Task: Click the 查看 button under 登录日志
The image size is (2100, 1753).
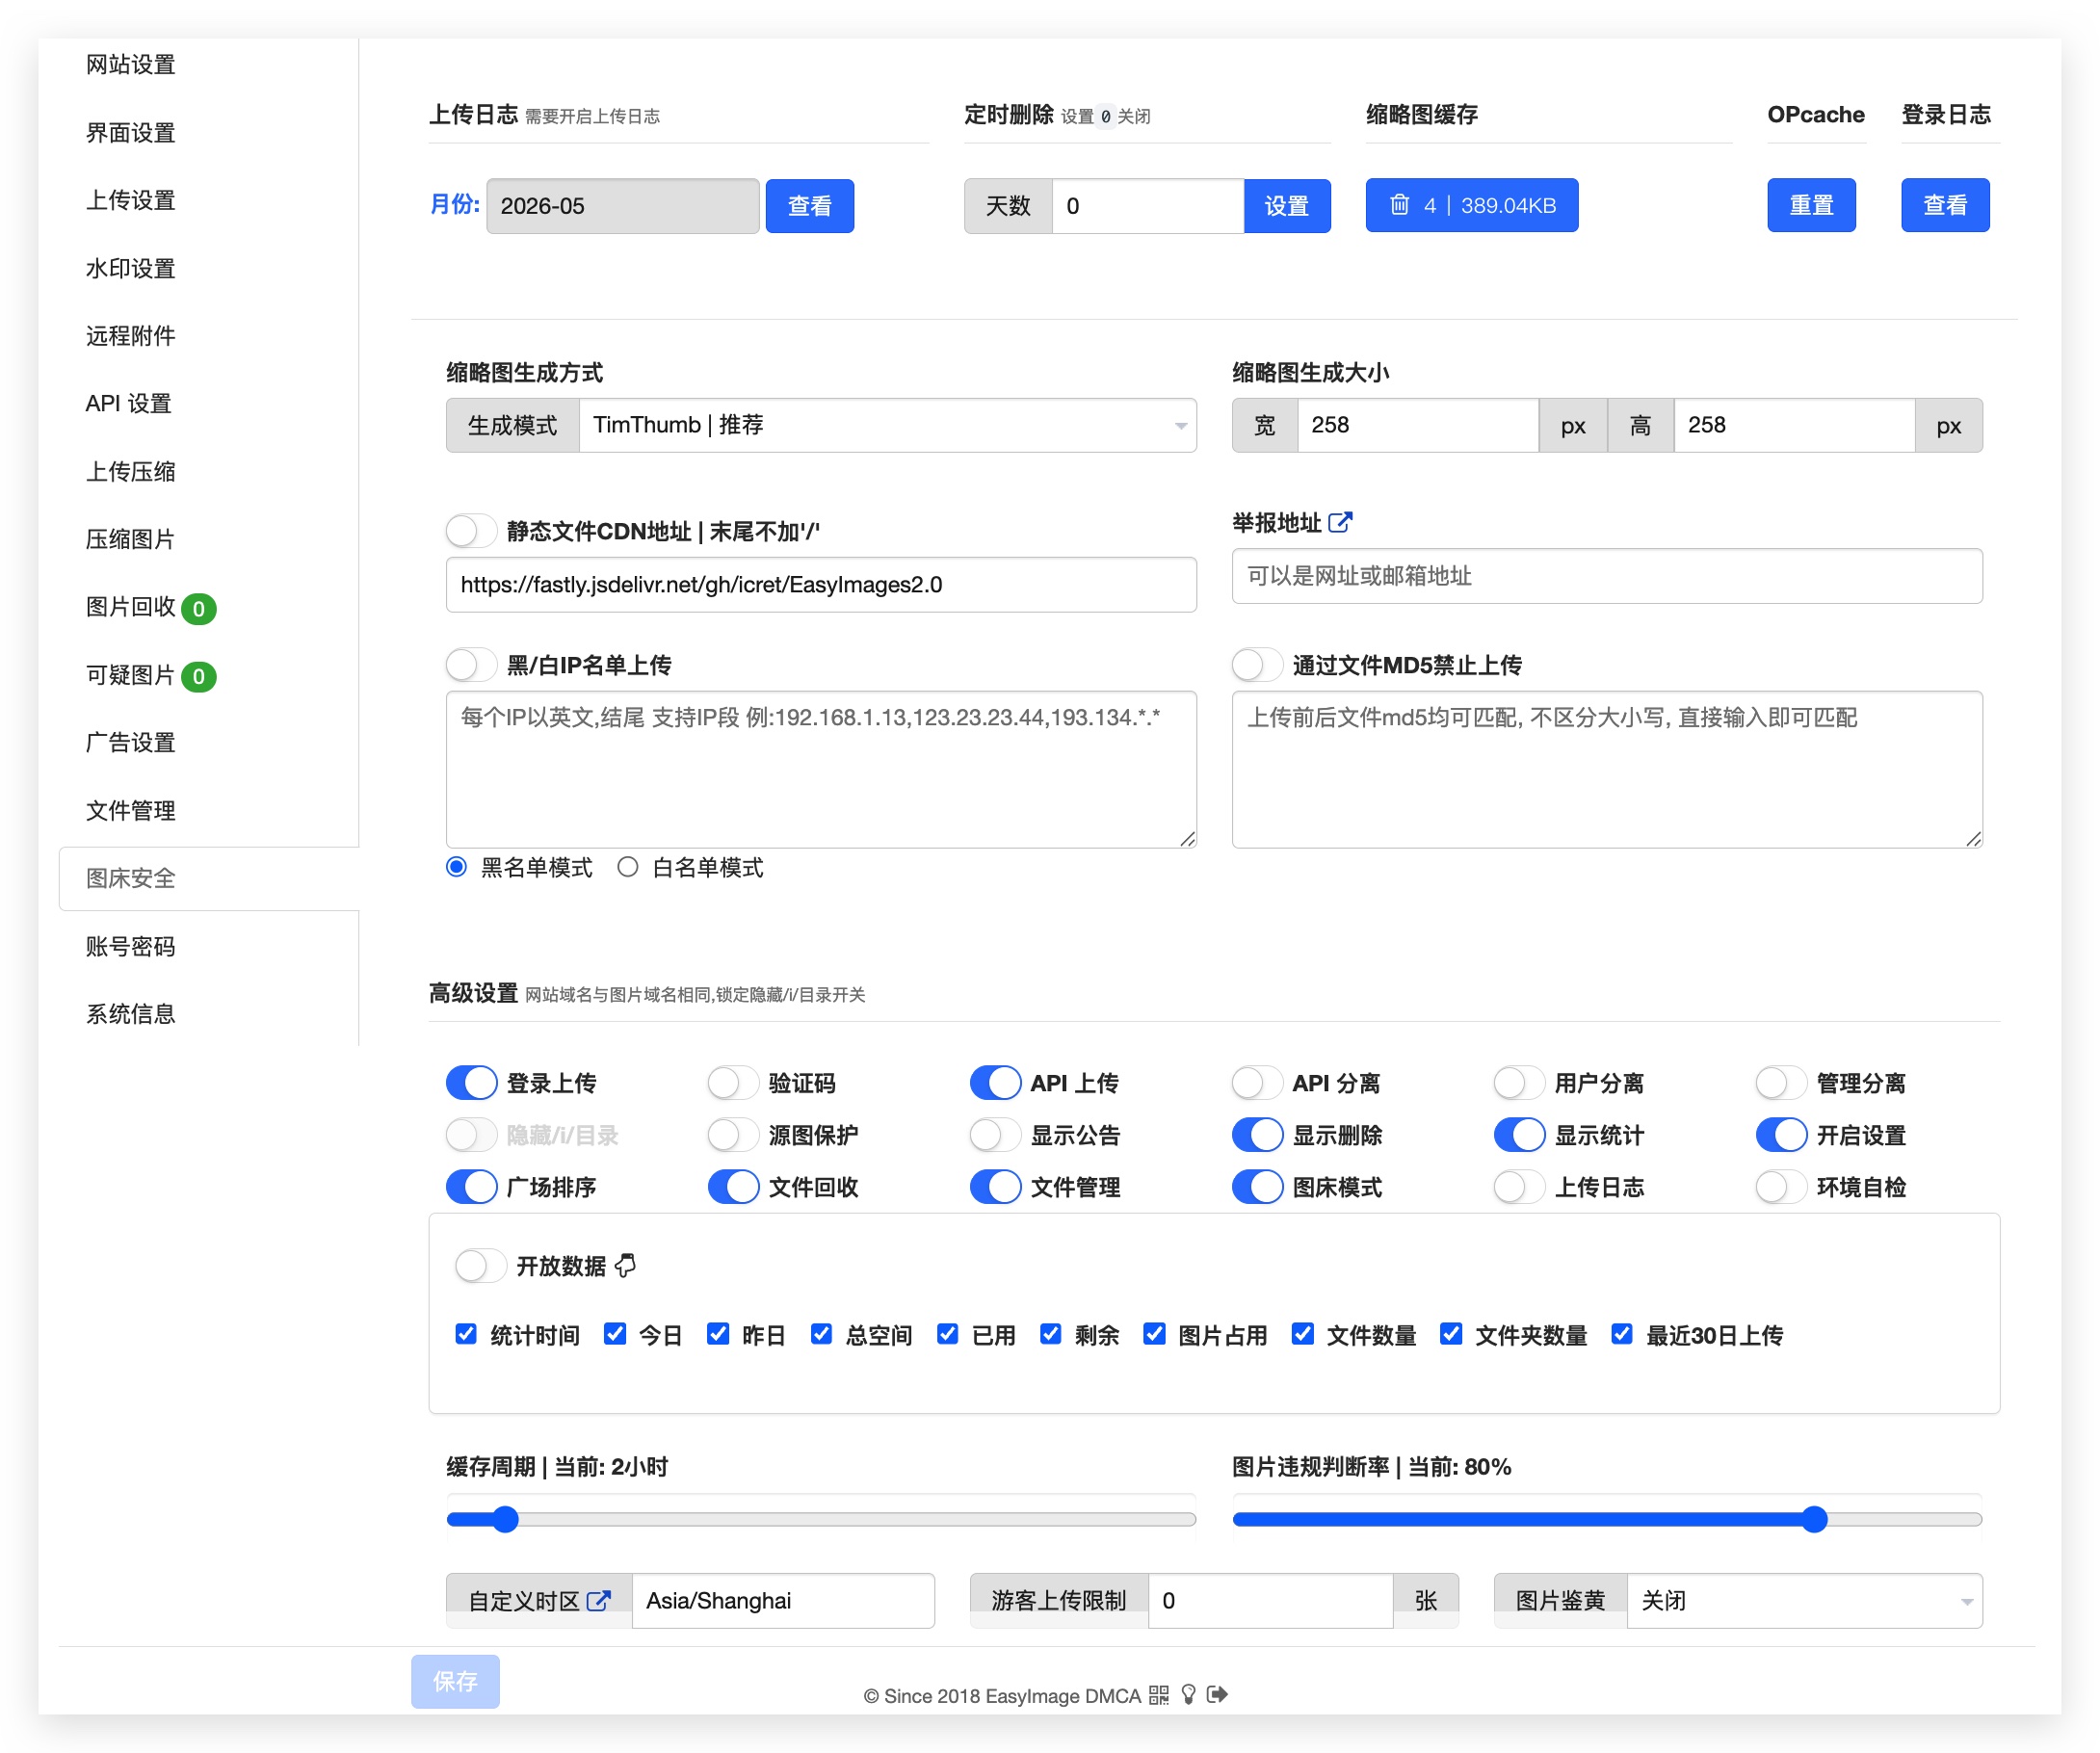Action: coord(1945,205)
